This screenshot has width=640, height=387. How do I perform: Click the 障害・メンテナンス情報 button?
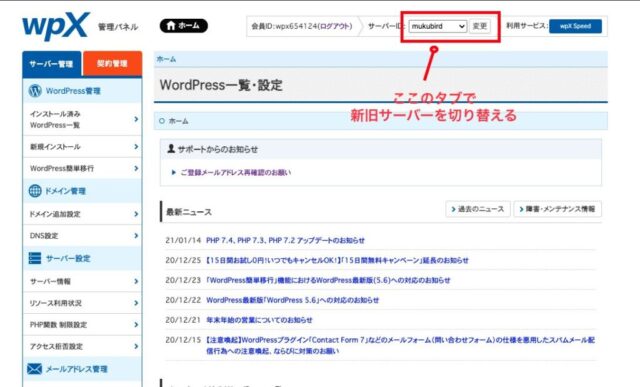click(557, 209)
